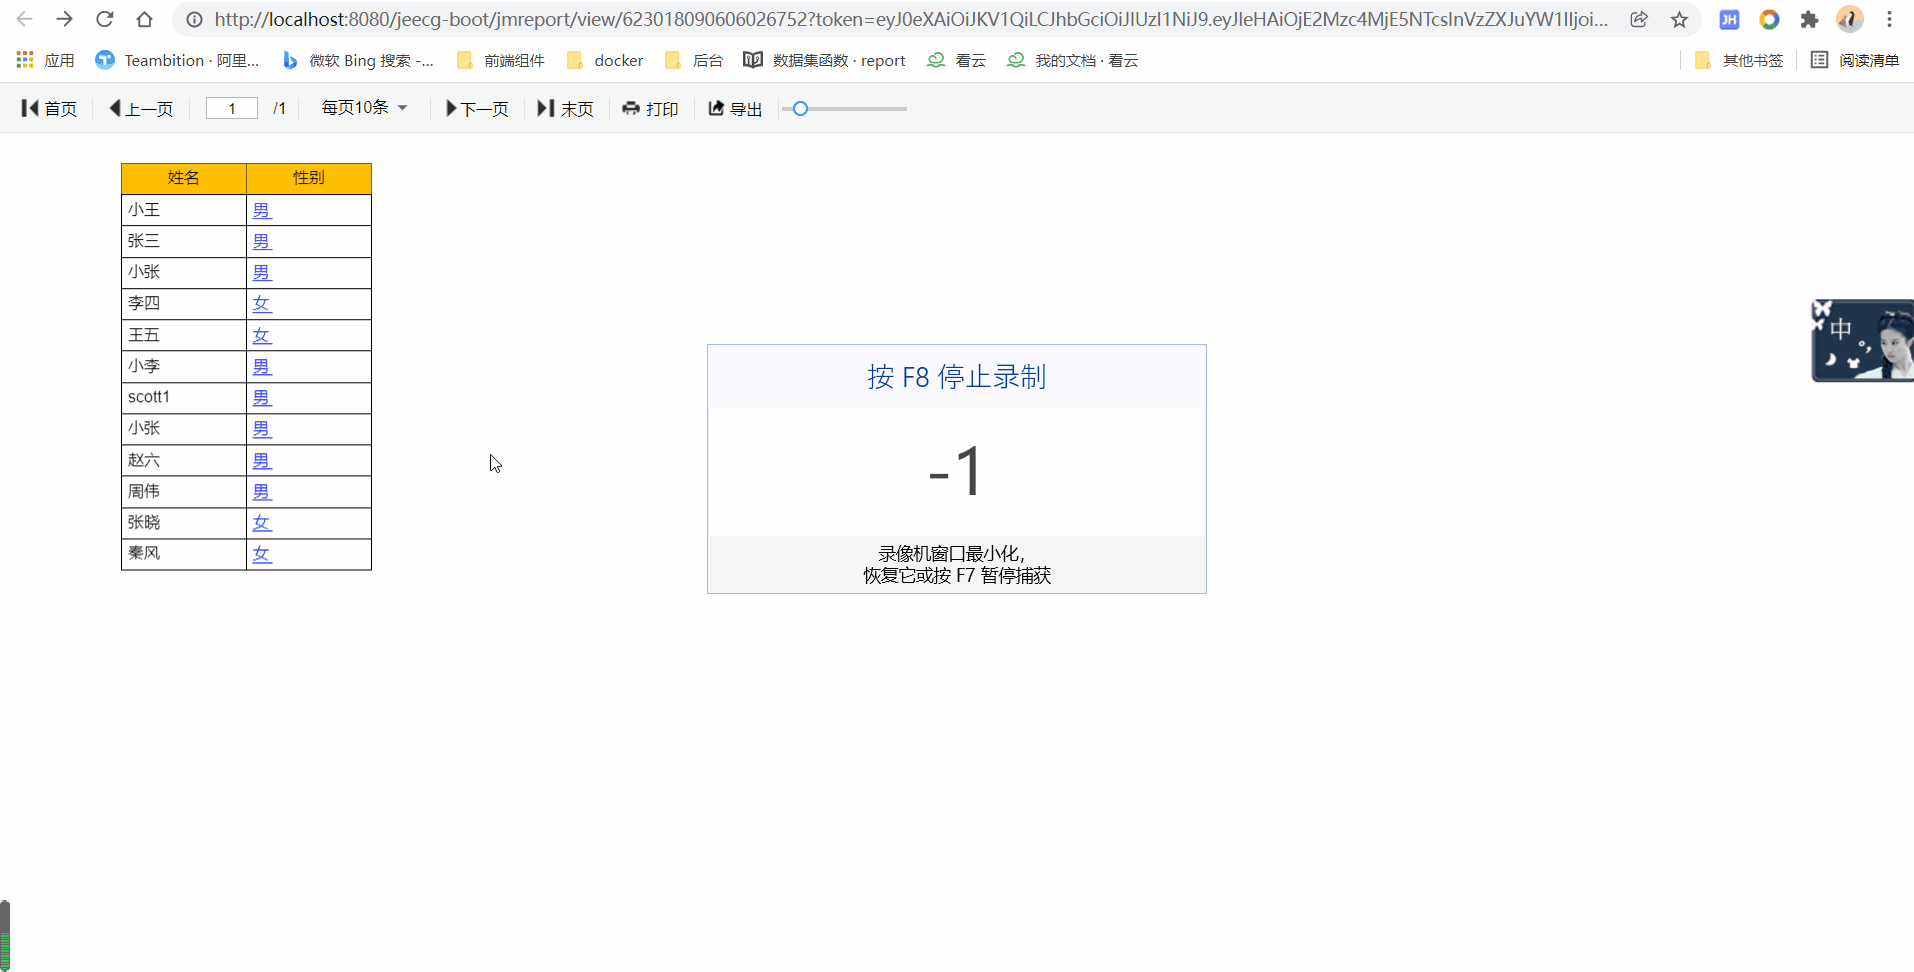This screenshot has width=1914, height=972.
Task: Select the 张三 name cell
Action: [x=184, y=241]
